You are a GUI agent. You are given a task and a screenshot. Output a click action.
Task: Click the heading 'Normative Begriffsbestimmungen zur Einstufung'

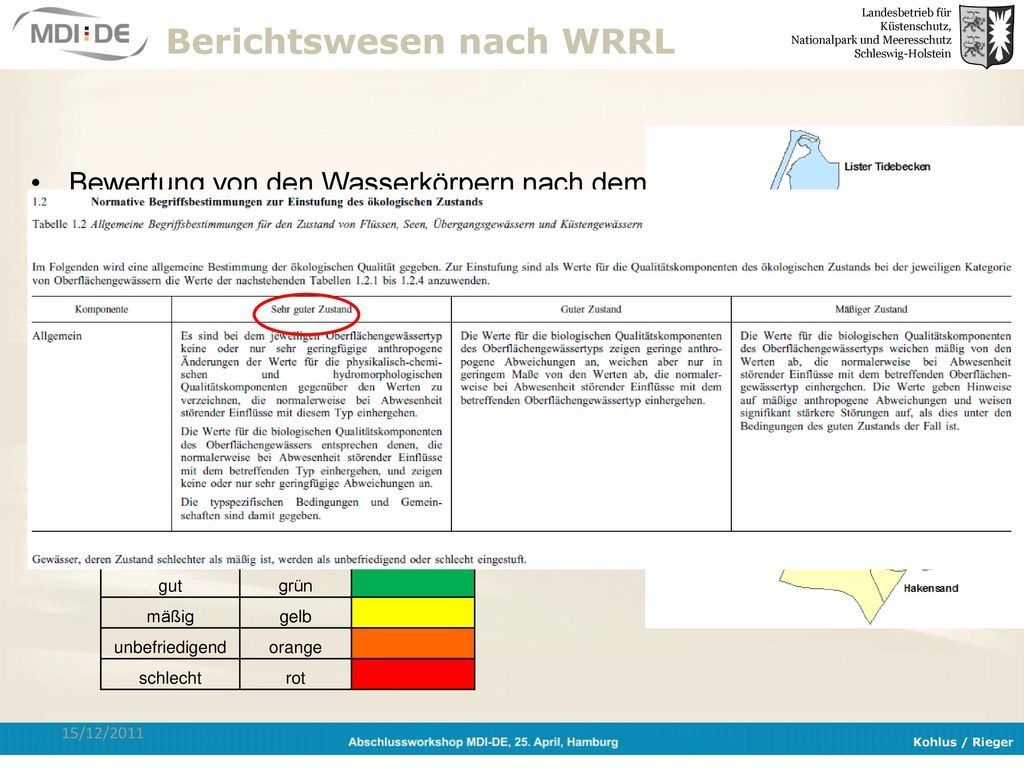tap(287, 202)
